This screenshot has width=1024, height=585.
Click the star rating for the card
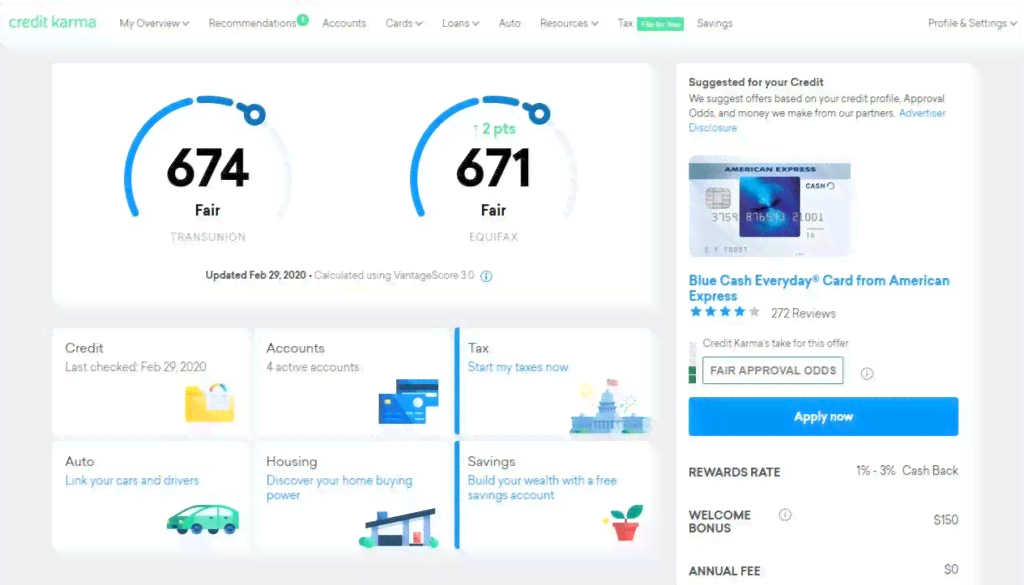[x=725, y=312]
